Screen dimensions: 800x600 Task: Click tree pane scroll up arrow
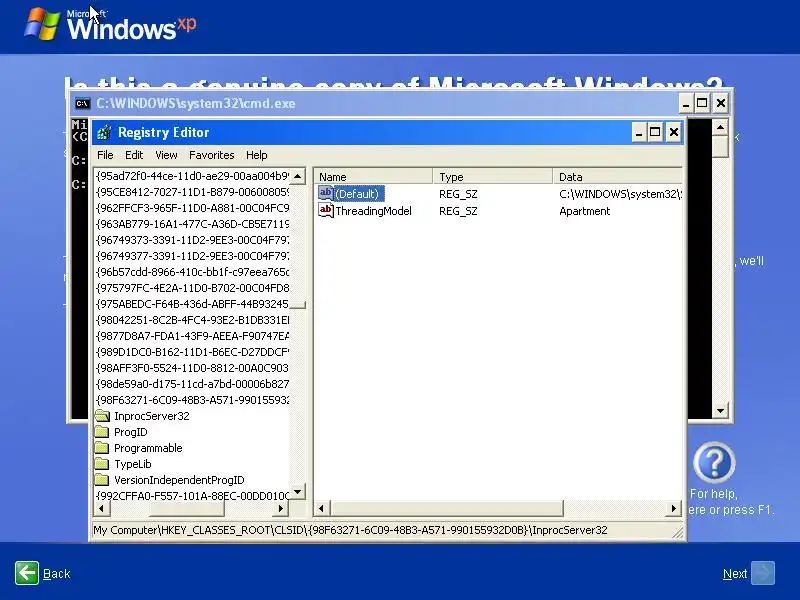(x=297, y=177)
